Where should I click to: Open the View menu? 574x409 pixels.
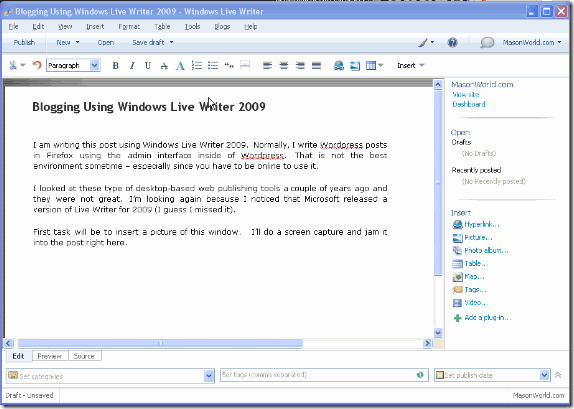(x=65, y=27)
